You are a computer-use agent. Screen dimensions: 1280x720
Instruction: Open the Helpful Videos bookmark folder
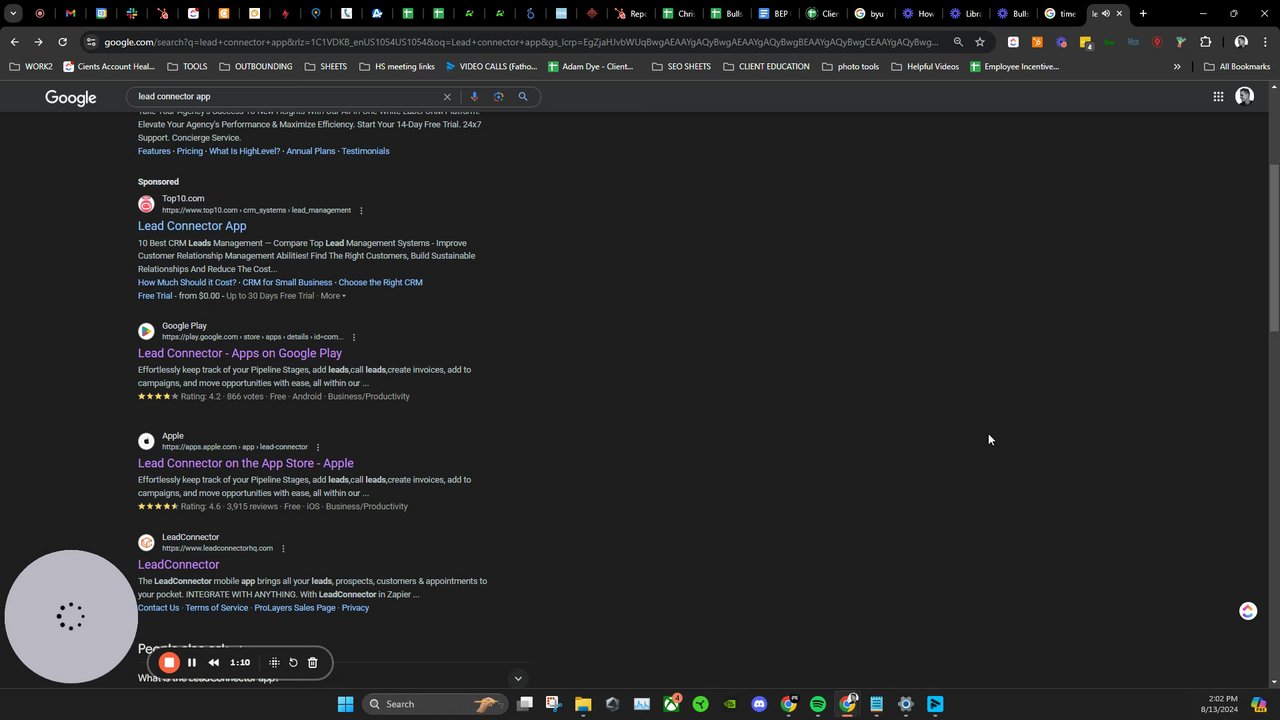[924, 67]
